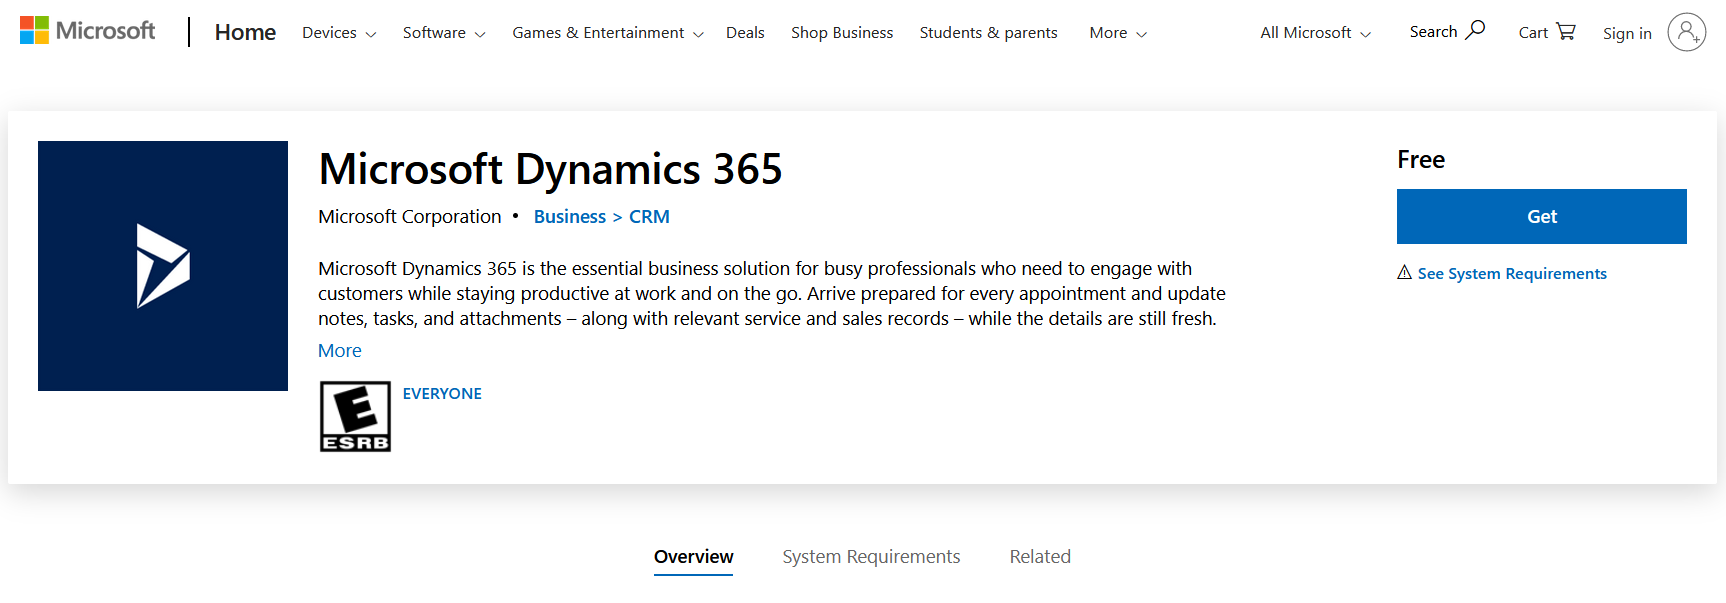Screen dimensions: 1726x603
Task: Expand the Software dropdown menu
Action: [x=444, y=33]
